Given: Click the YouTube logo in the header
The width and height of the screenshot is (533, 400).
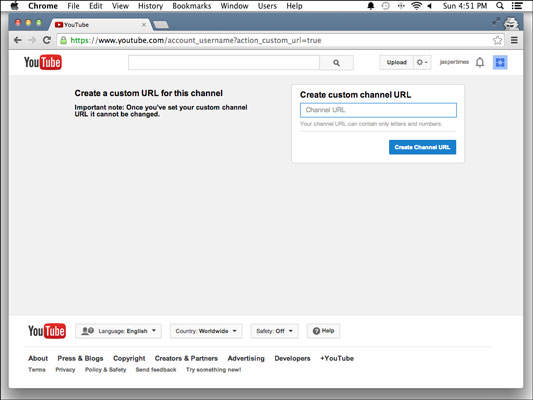Looking at the screenshot, I should tap(42, 62).
